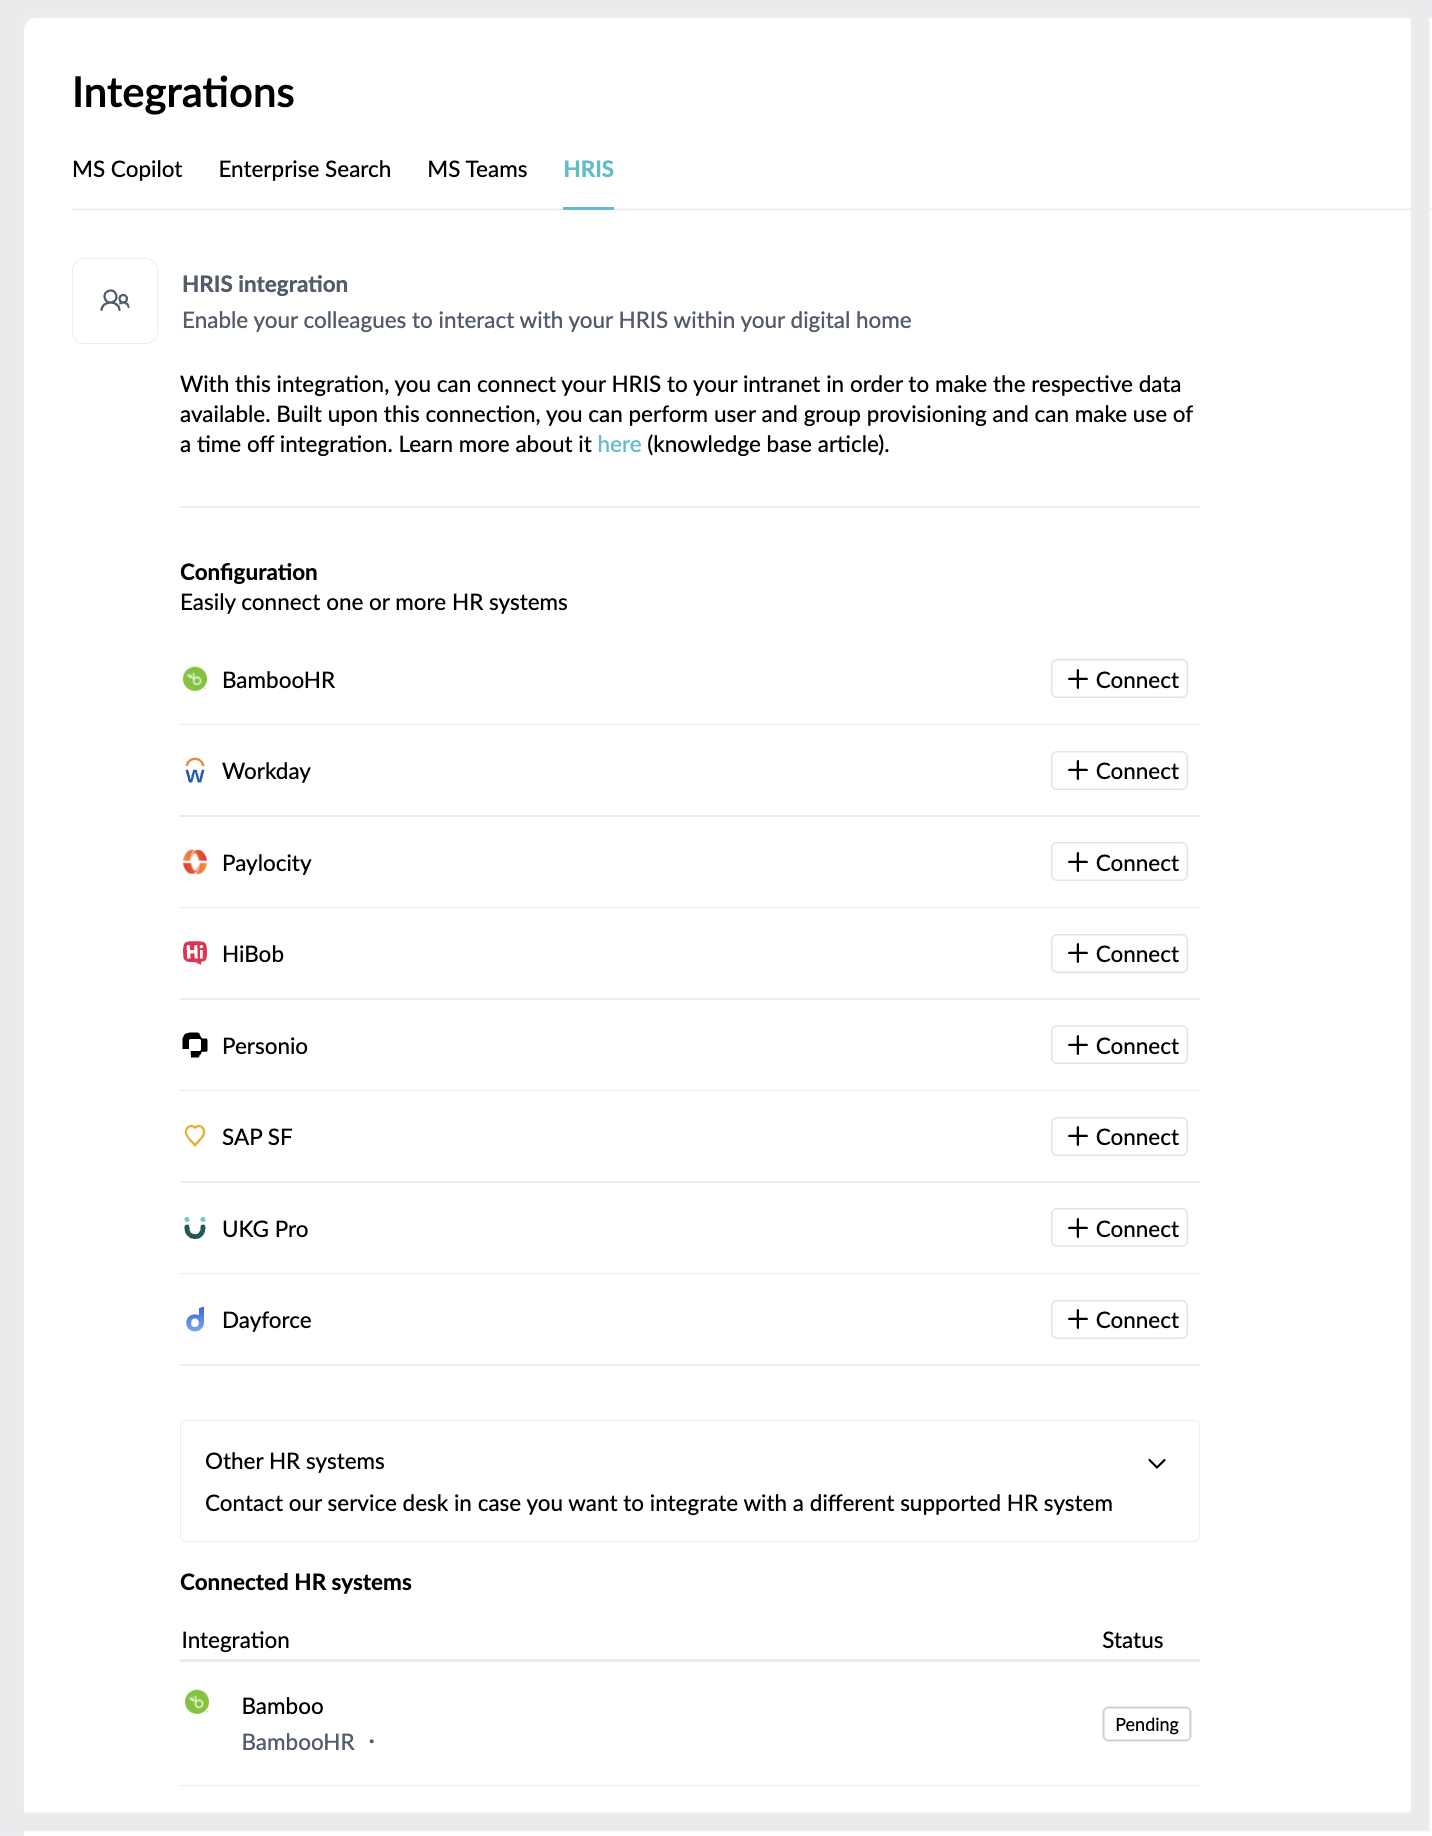Click the HRIS integration people icon

[x=115, y=300]
